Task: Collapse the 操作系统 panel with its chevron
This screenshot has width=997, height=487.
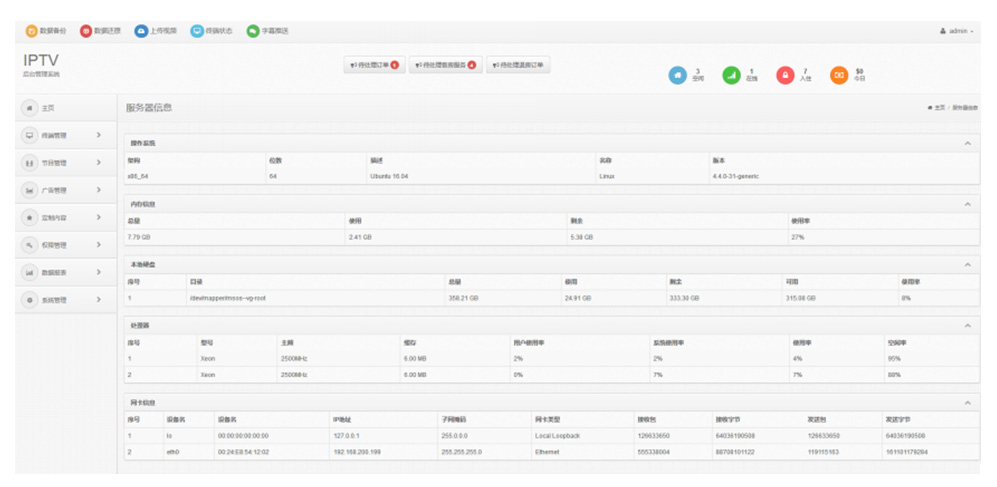Action: [x=967, y=144]
